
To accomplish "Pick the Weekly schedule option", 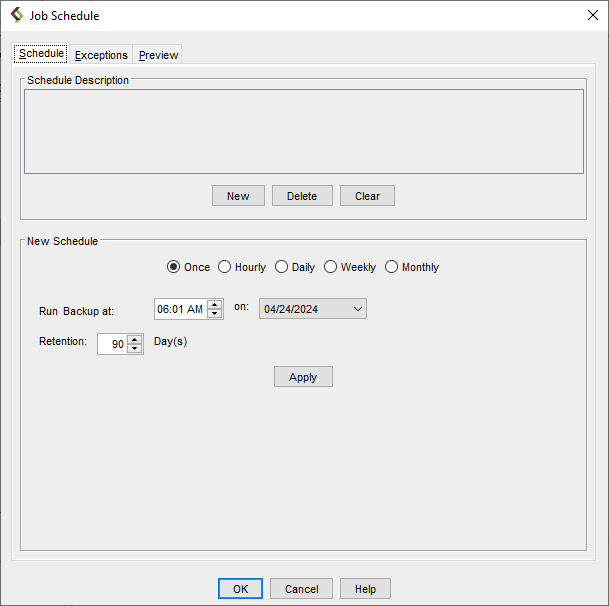I will point(330,267).
